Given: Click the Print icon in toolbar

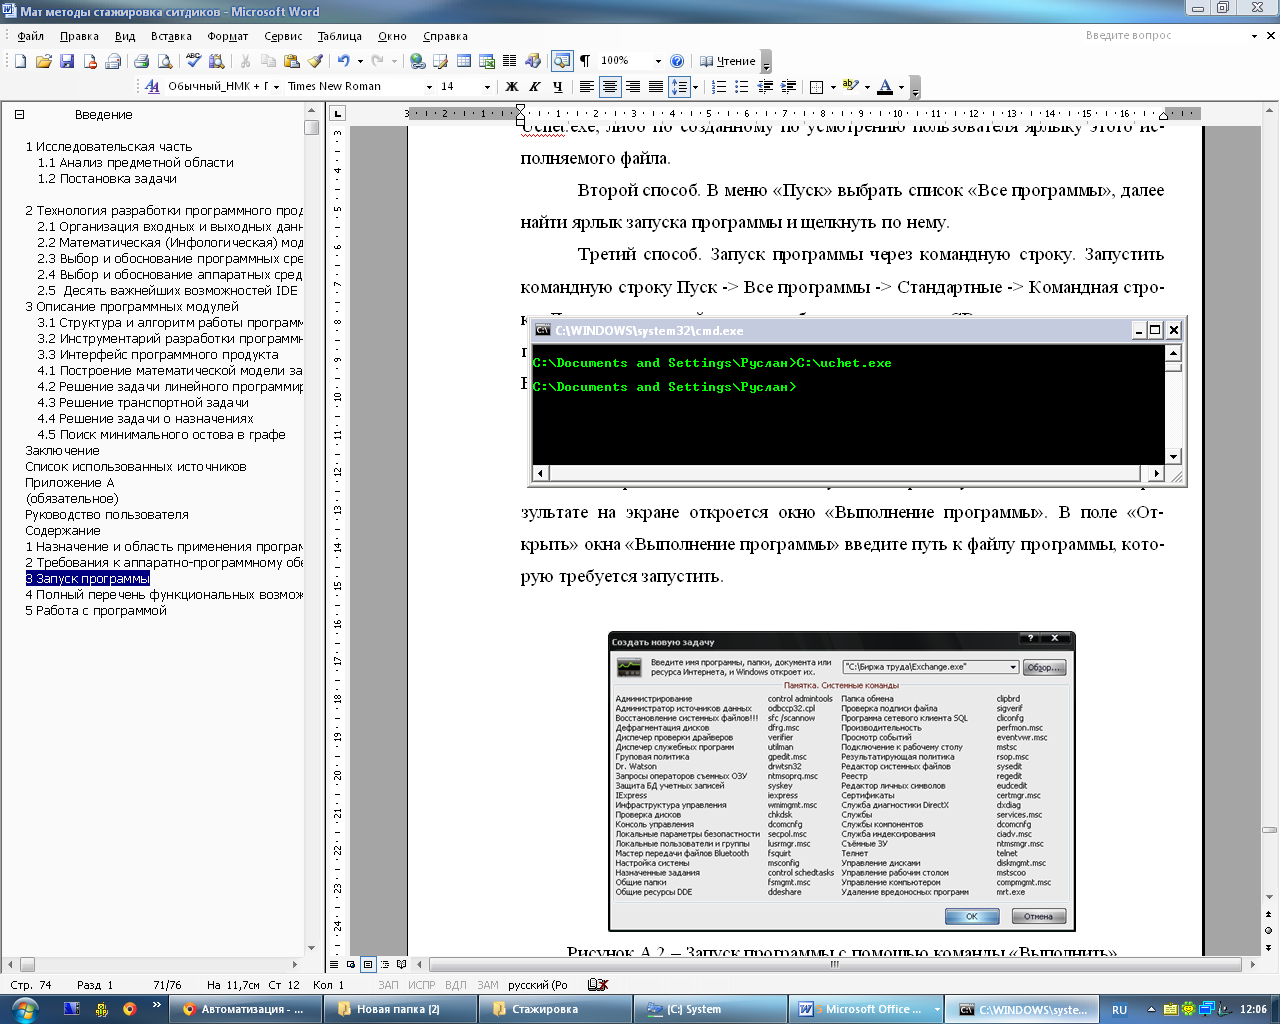Looking at the screenshot, I should pyautogui.click(x=141, y=61).
